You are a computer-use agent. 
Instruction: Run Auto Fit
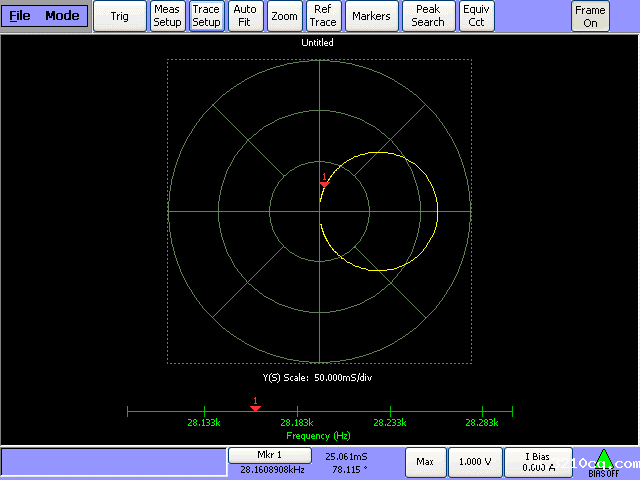(x=244, y=16)
